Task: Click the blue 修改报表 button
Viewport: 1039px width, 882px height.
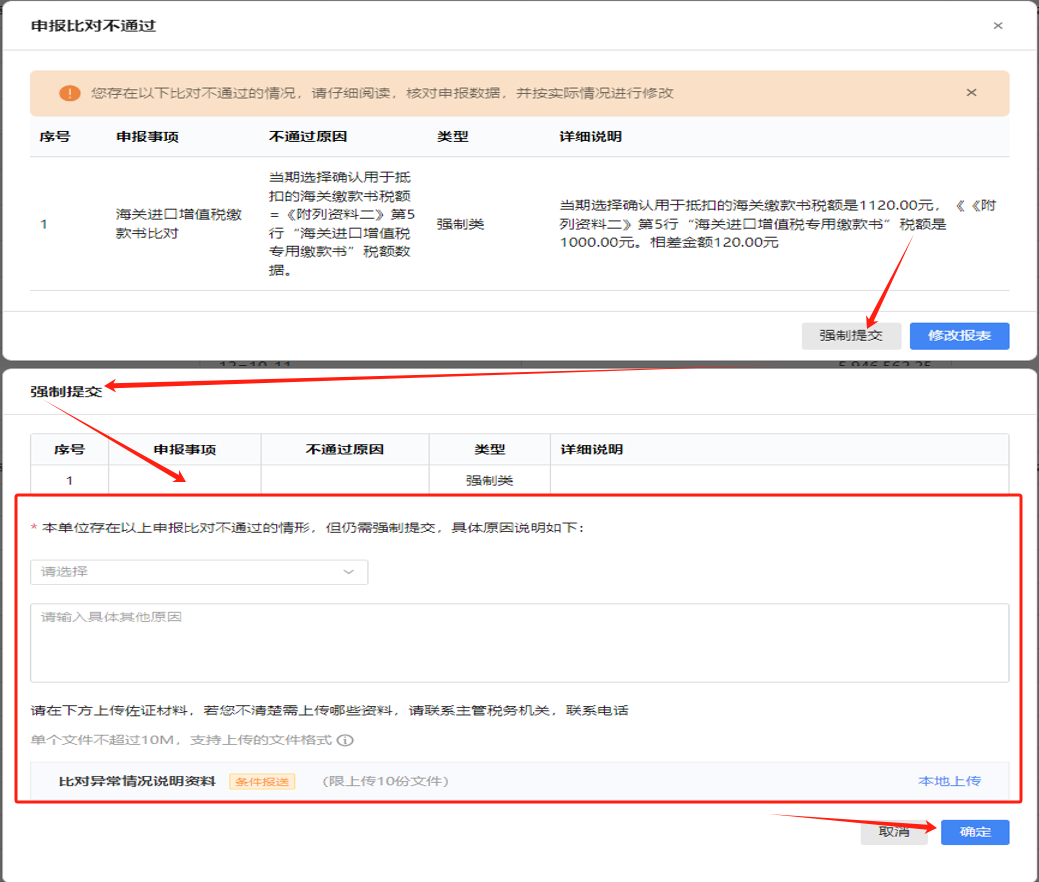Action: click(x=959, y=336)
